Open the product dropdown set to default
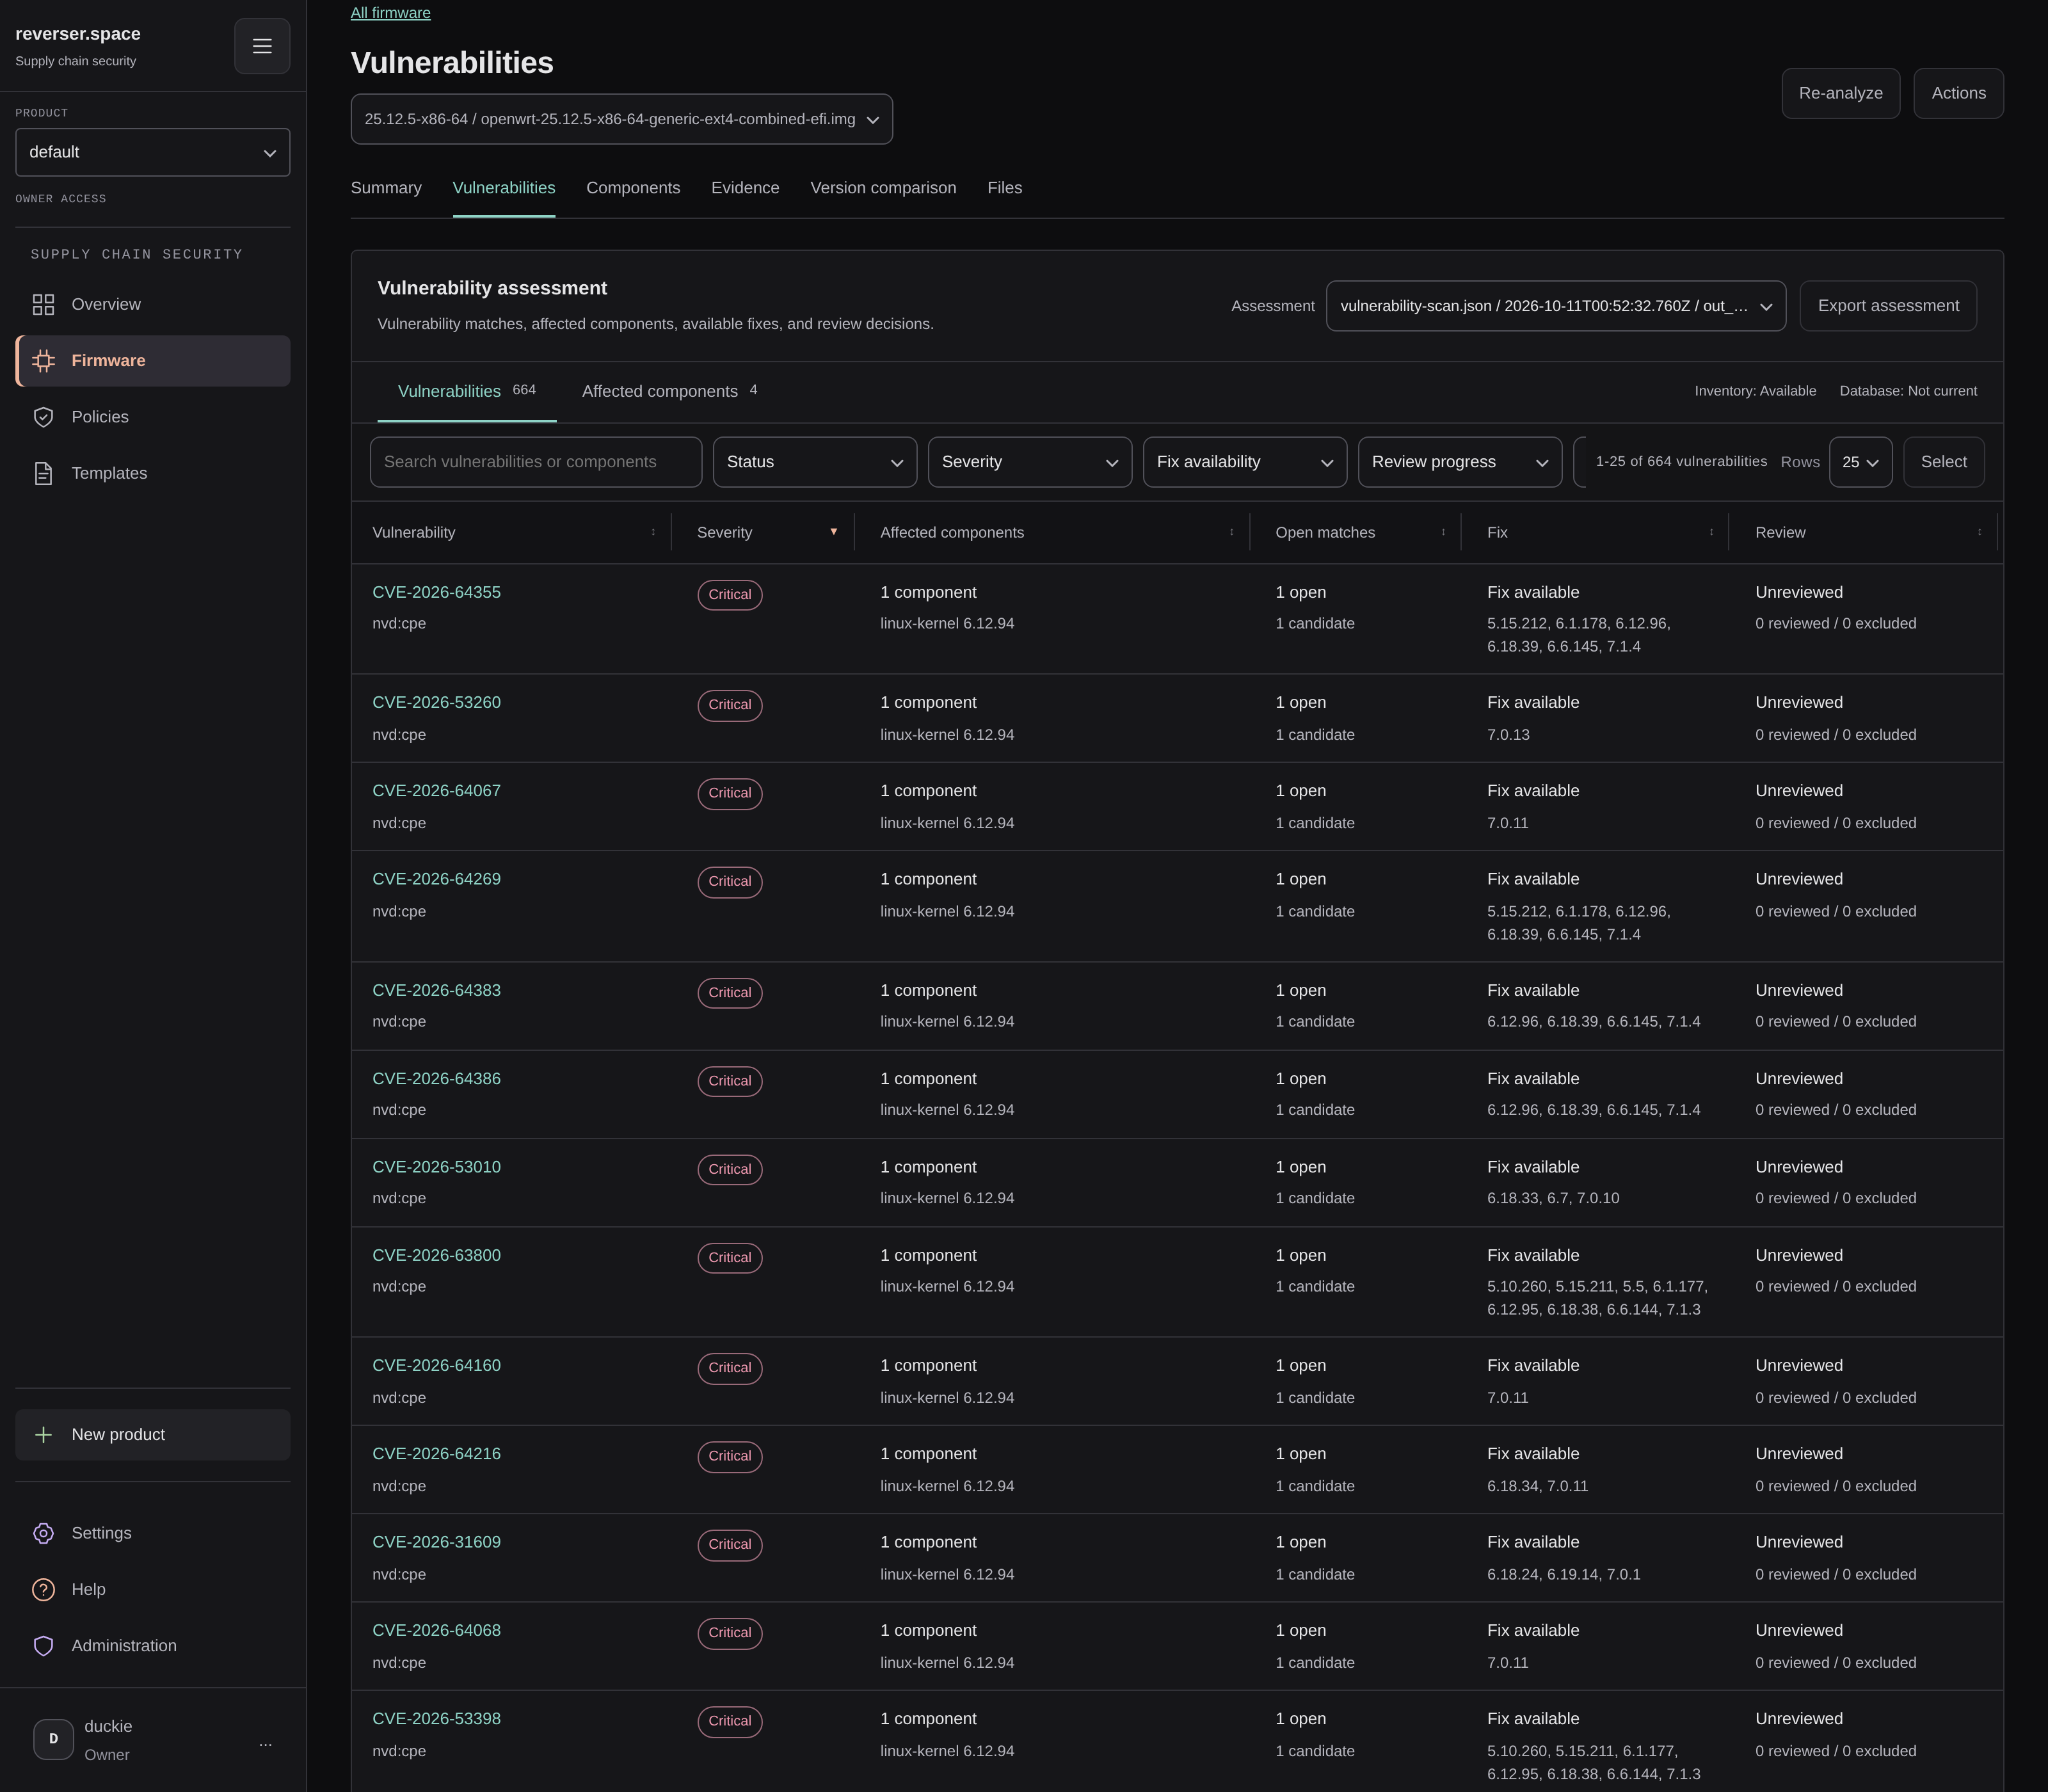This screenshot has width=2048, height=1792. coord(153,152)
